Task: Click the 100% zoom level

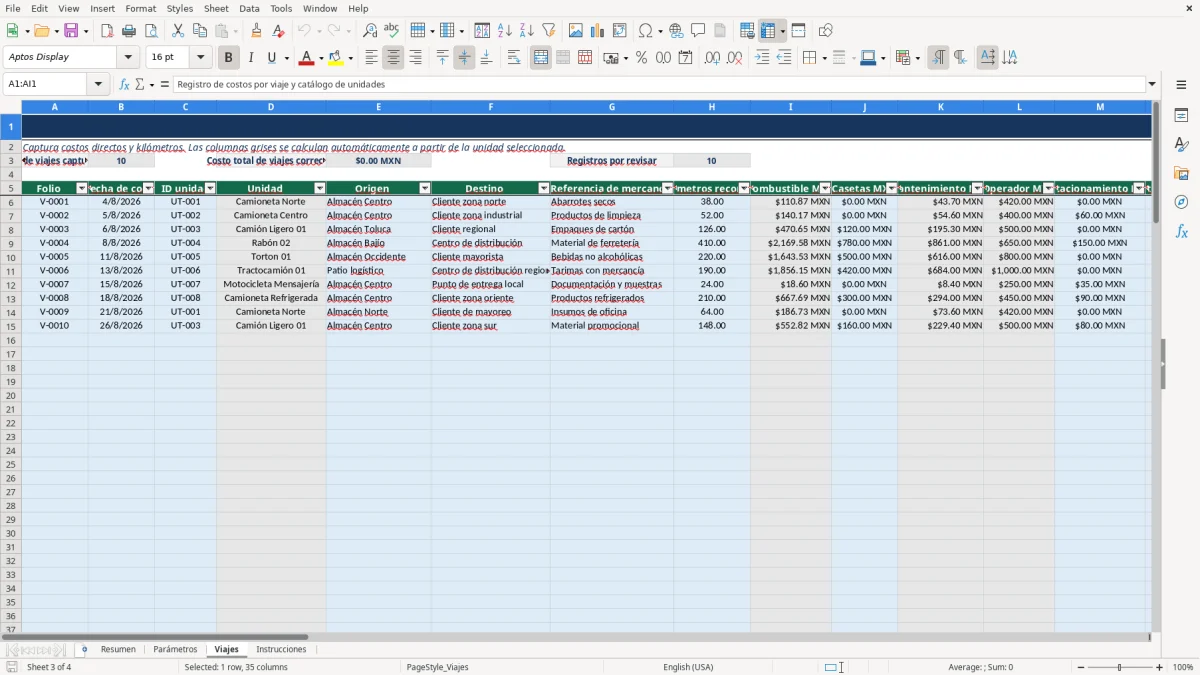Action: 1183,667
